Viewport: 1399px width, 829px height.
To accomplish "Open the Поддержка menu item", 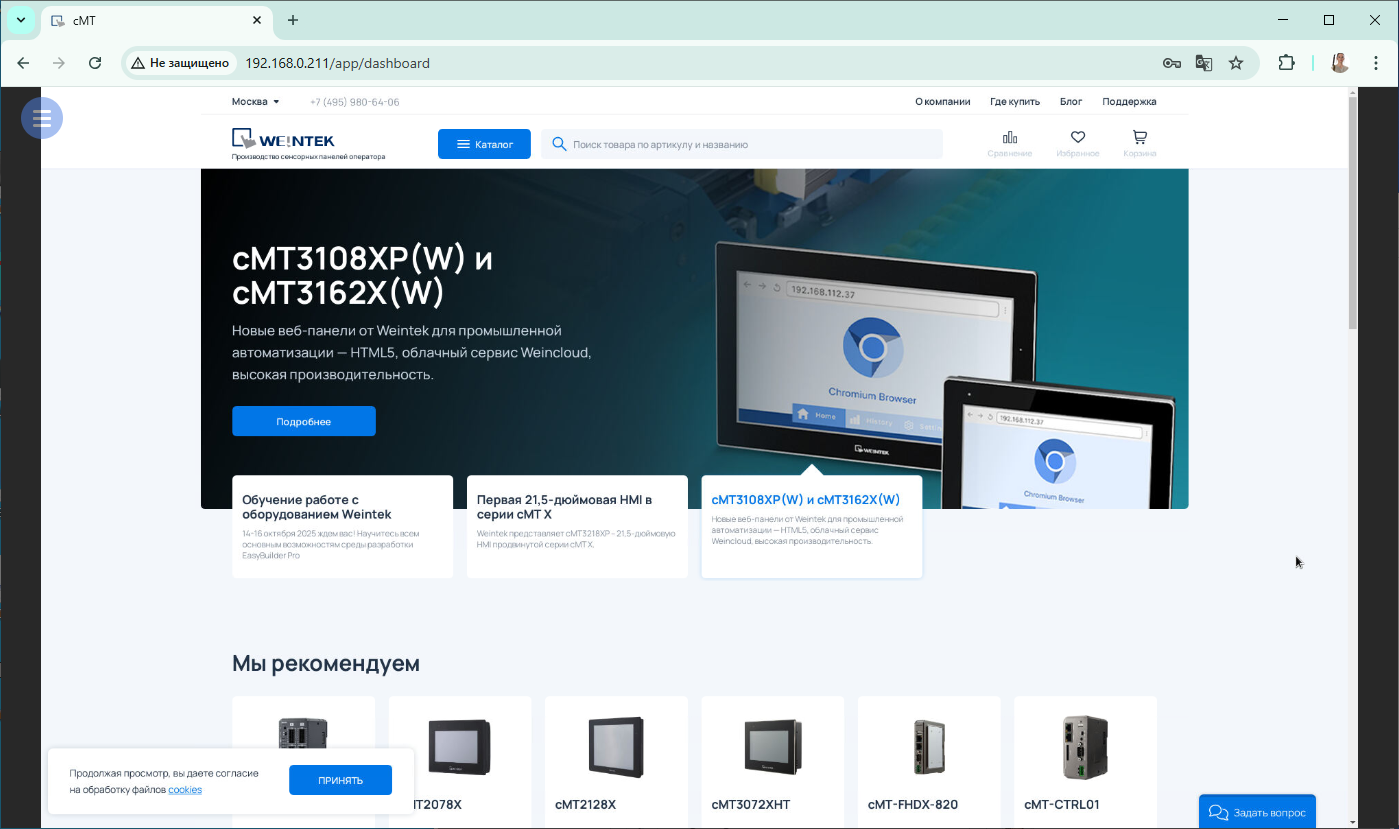I will [x=1129, y=101].
